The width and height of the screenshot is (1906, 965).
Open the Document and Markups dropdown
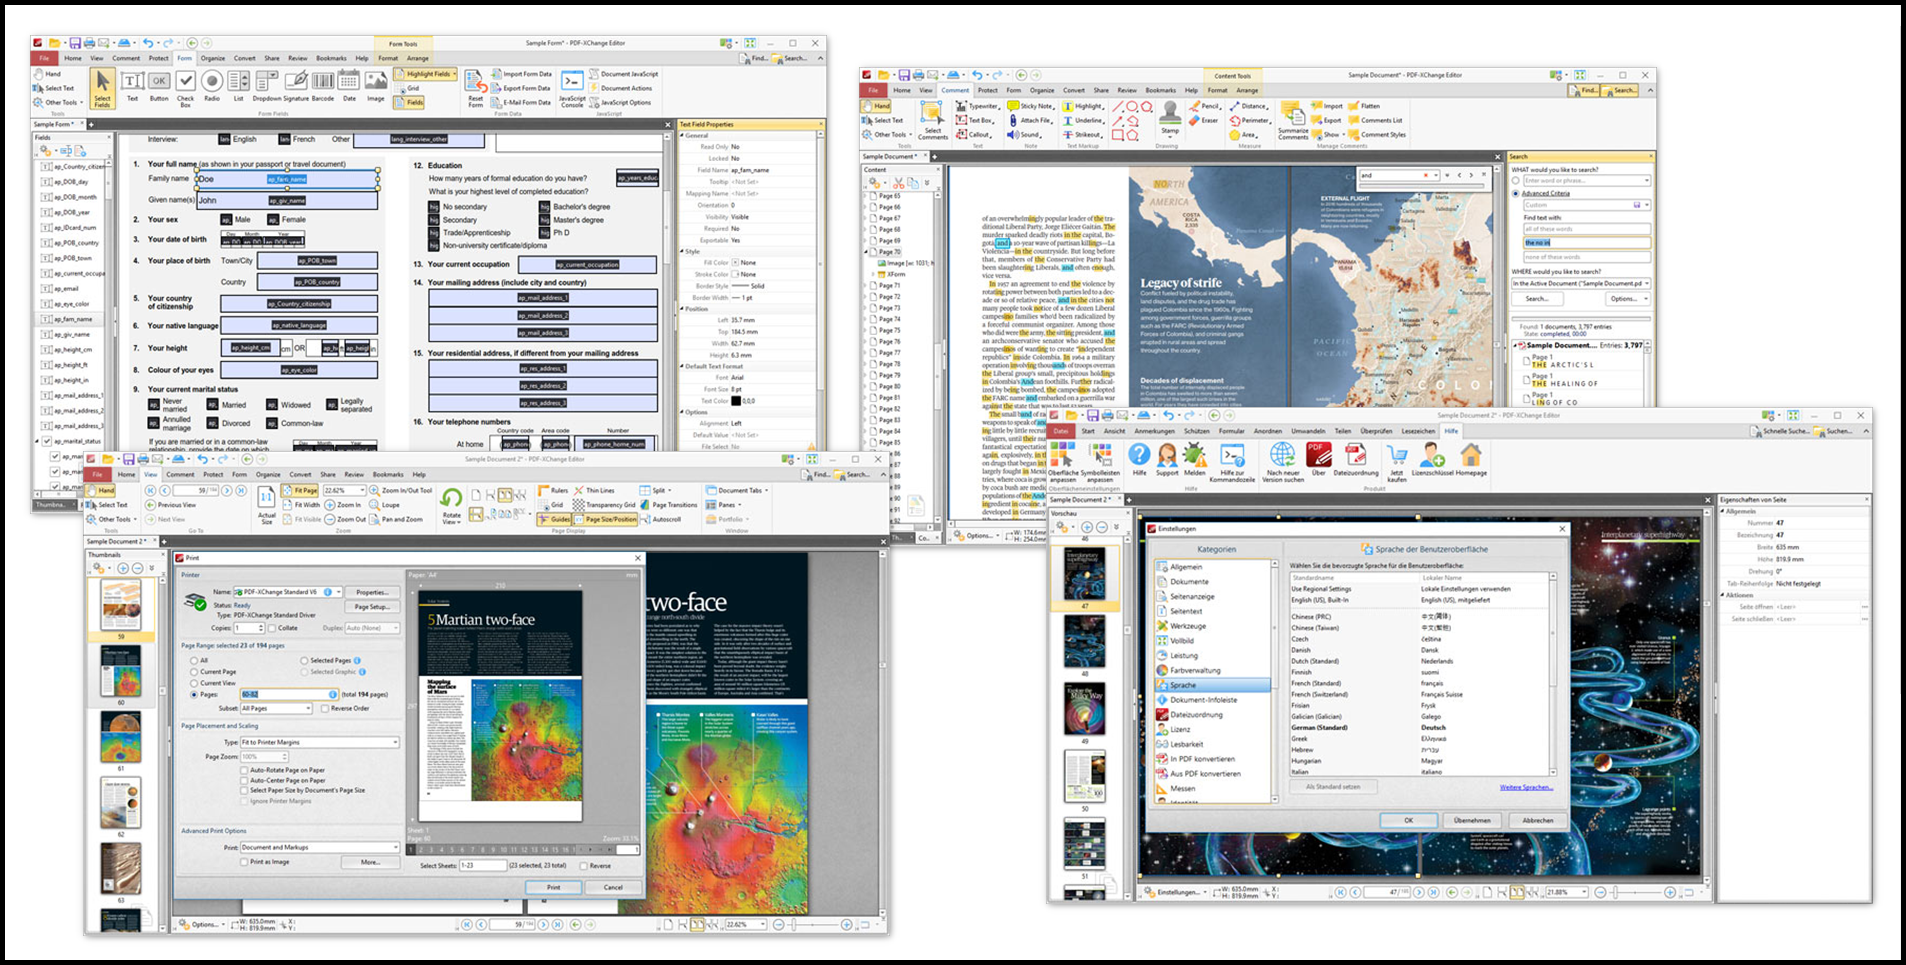click(320, 847)
